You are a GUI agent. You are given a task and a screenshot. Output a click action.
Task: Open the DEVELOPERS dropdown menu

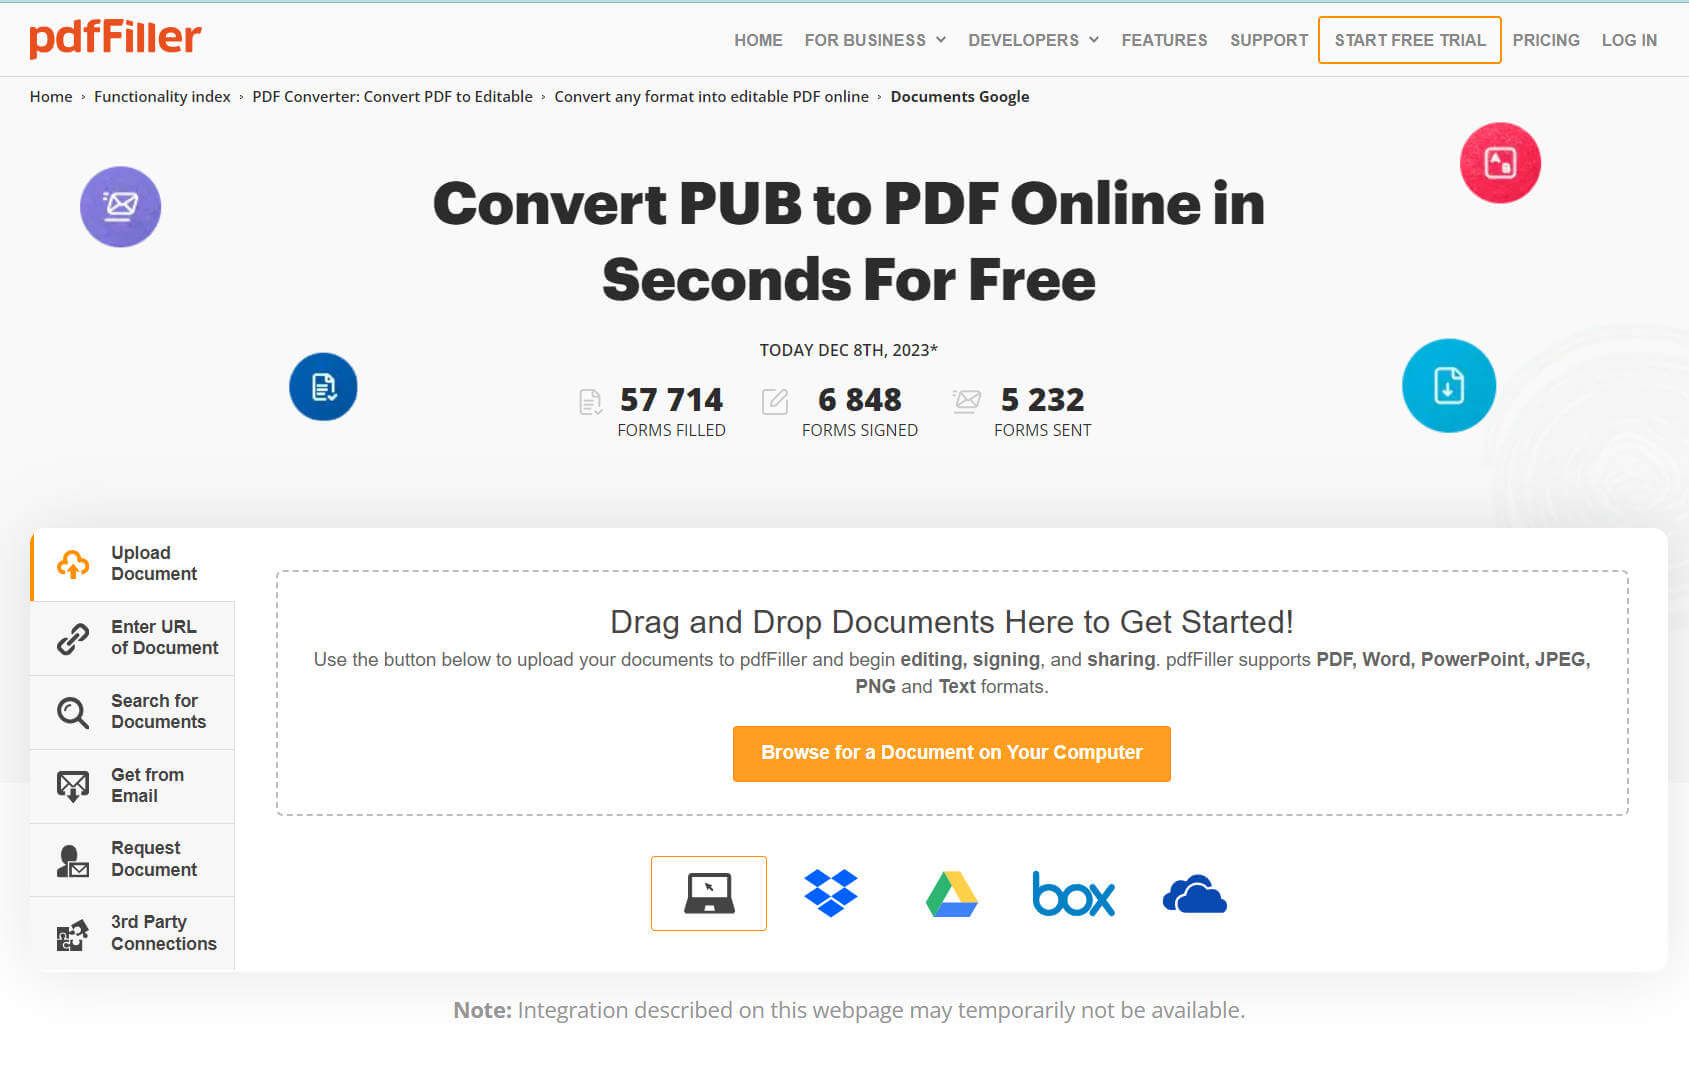[1033, 40]
